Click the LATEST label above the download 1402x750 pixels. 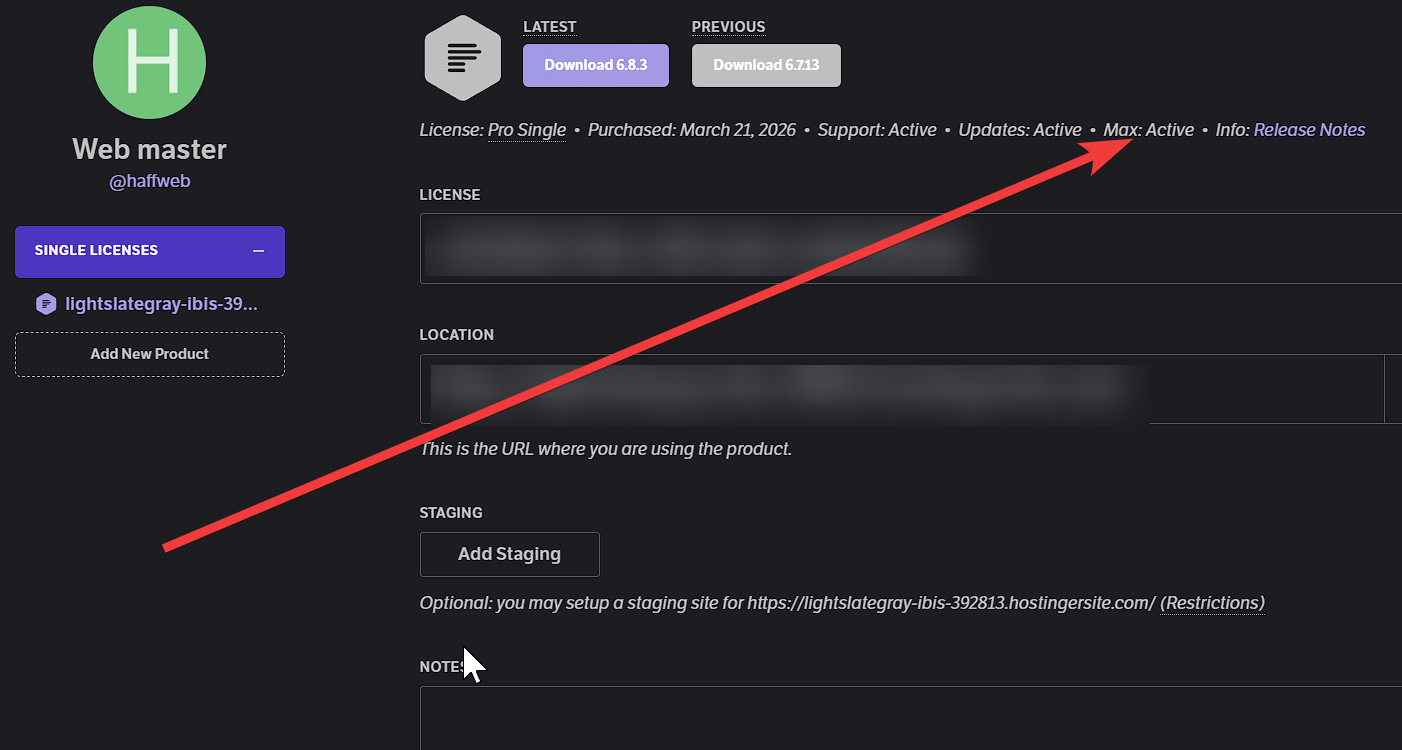point(549,27)
